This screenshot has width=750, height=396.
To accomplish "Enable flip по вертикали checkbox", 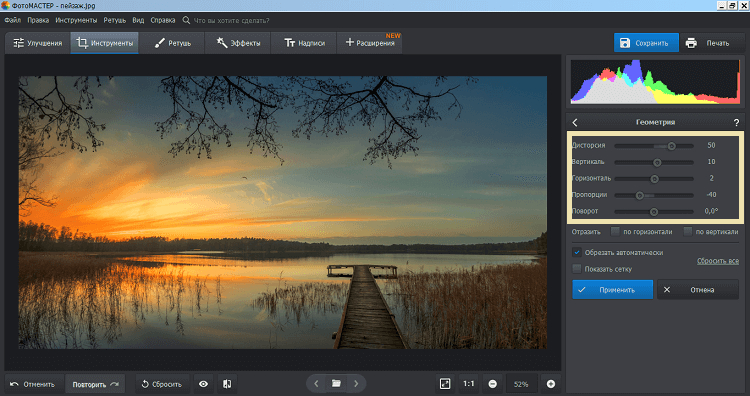I will click(687, 231).
